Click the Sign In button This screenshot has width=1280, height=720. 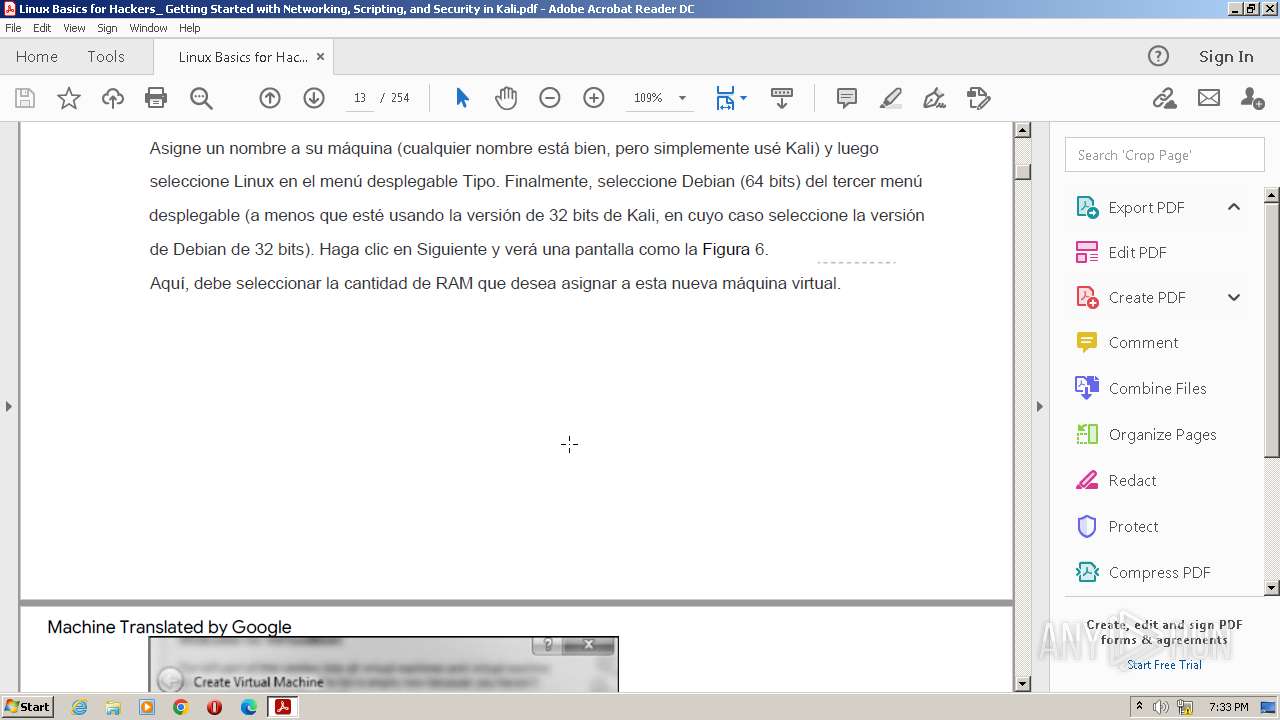click(1226, 57)
